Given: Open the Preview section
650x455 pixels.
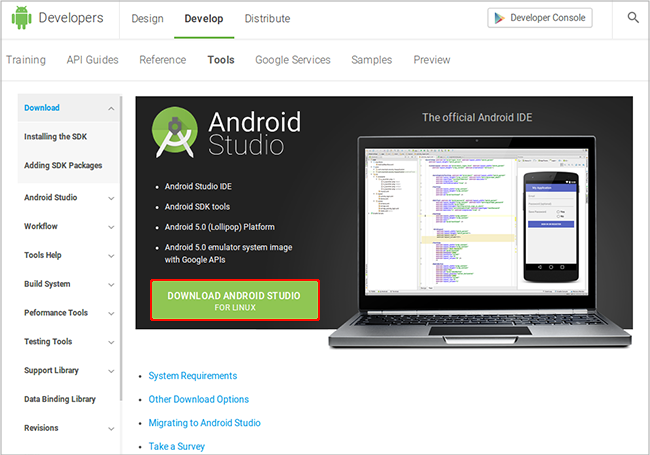Looking at the screenshot, I should pos(432,60).
